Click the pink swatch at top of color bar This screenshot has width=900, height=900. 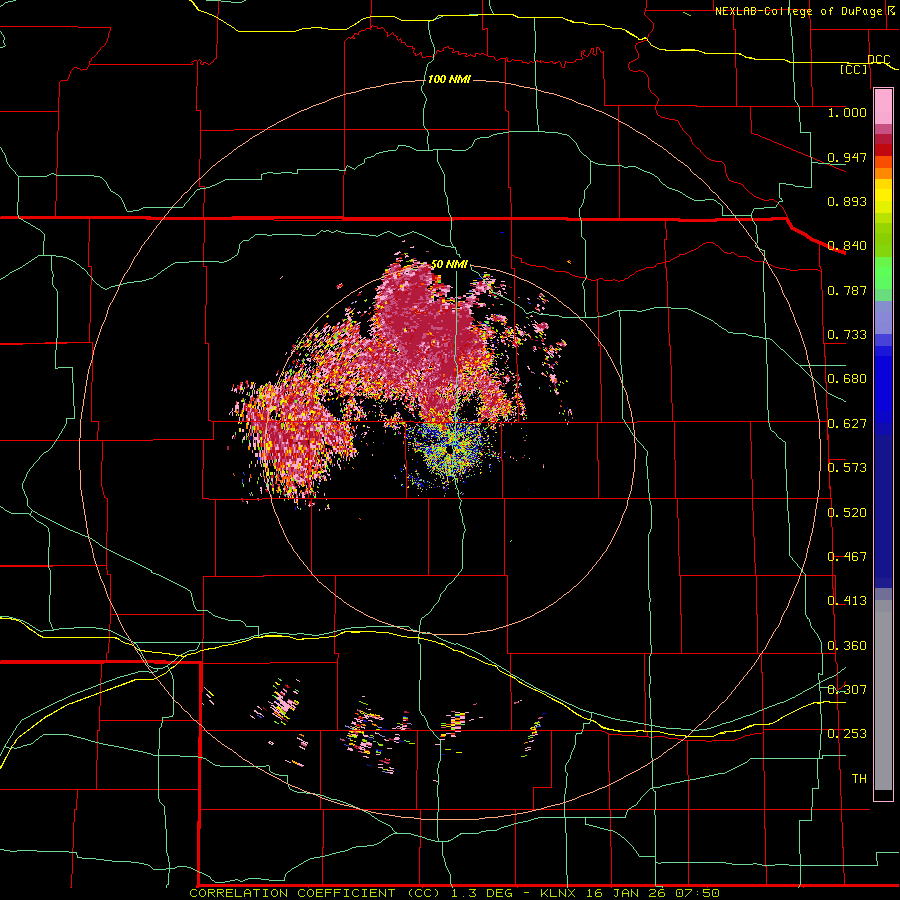883,106
